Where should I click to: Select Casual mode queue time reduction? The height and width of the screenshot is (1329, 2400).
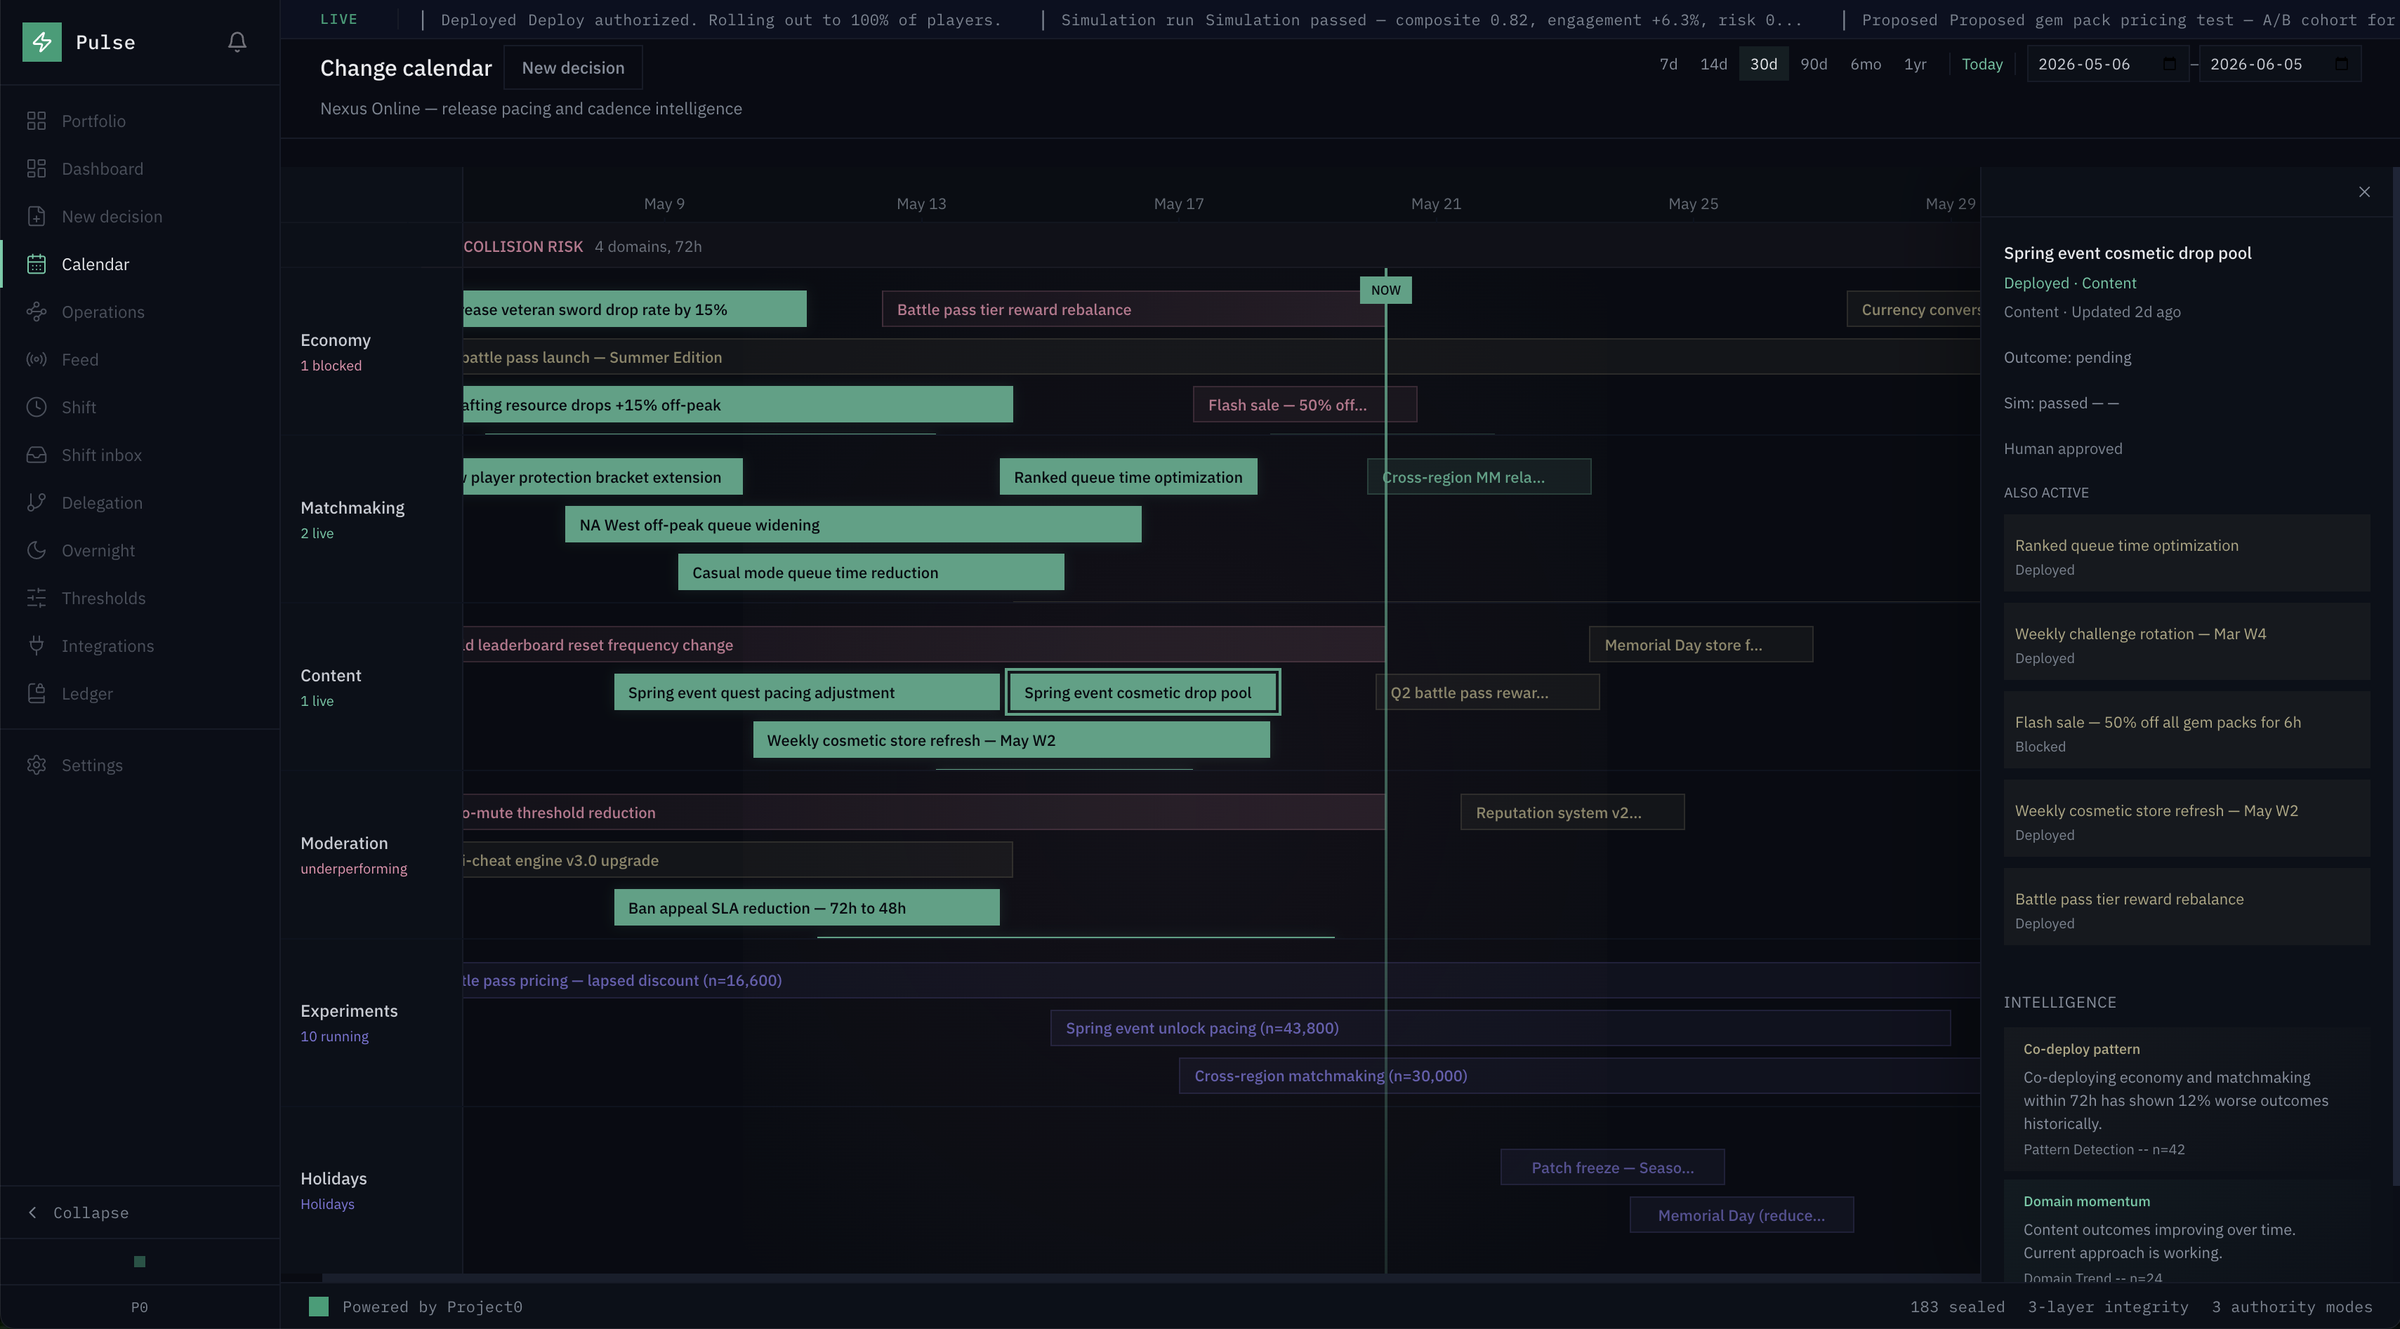coord(871,573)
